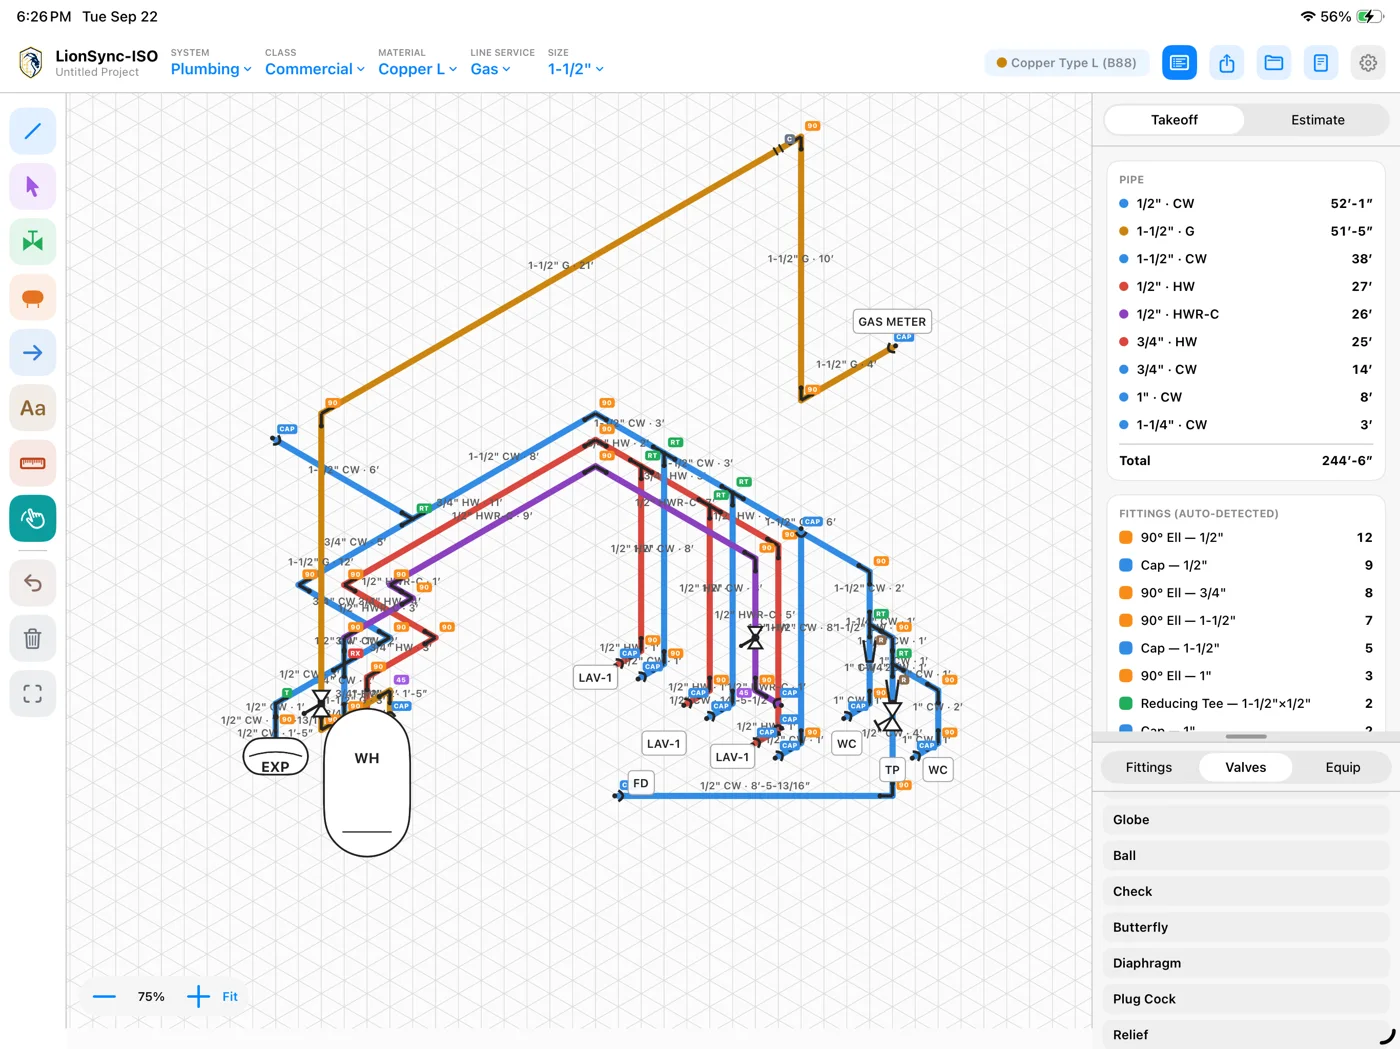The image size is (1400, 1049).
Task: Toggle the teal hand pan tool
Action: [x=32, y=518]
